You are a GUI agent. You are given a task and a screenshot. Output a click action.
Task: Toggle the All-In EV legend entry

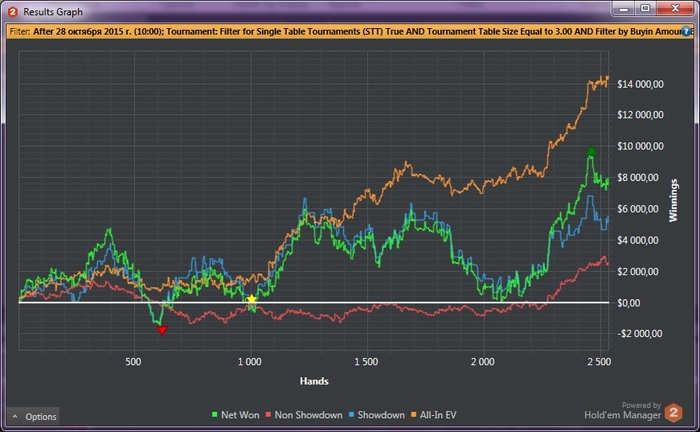[x=433, y=415]
